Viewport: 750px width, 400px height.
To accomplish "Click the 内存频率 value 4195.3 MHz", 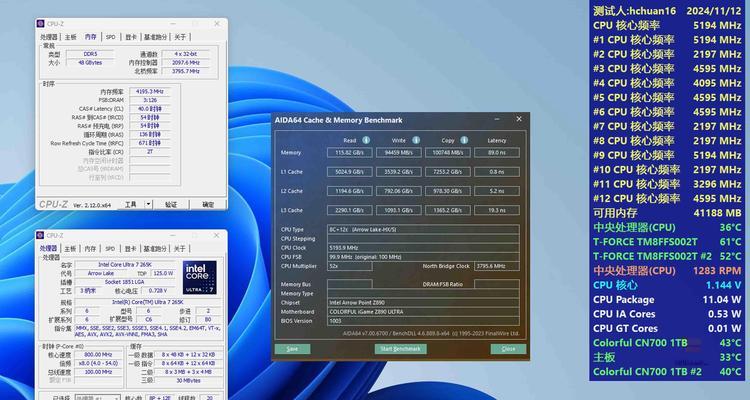I will pyautogui.click(x=149, y=91).
